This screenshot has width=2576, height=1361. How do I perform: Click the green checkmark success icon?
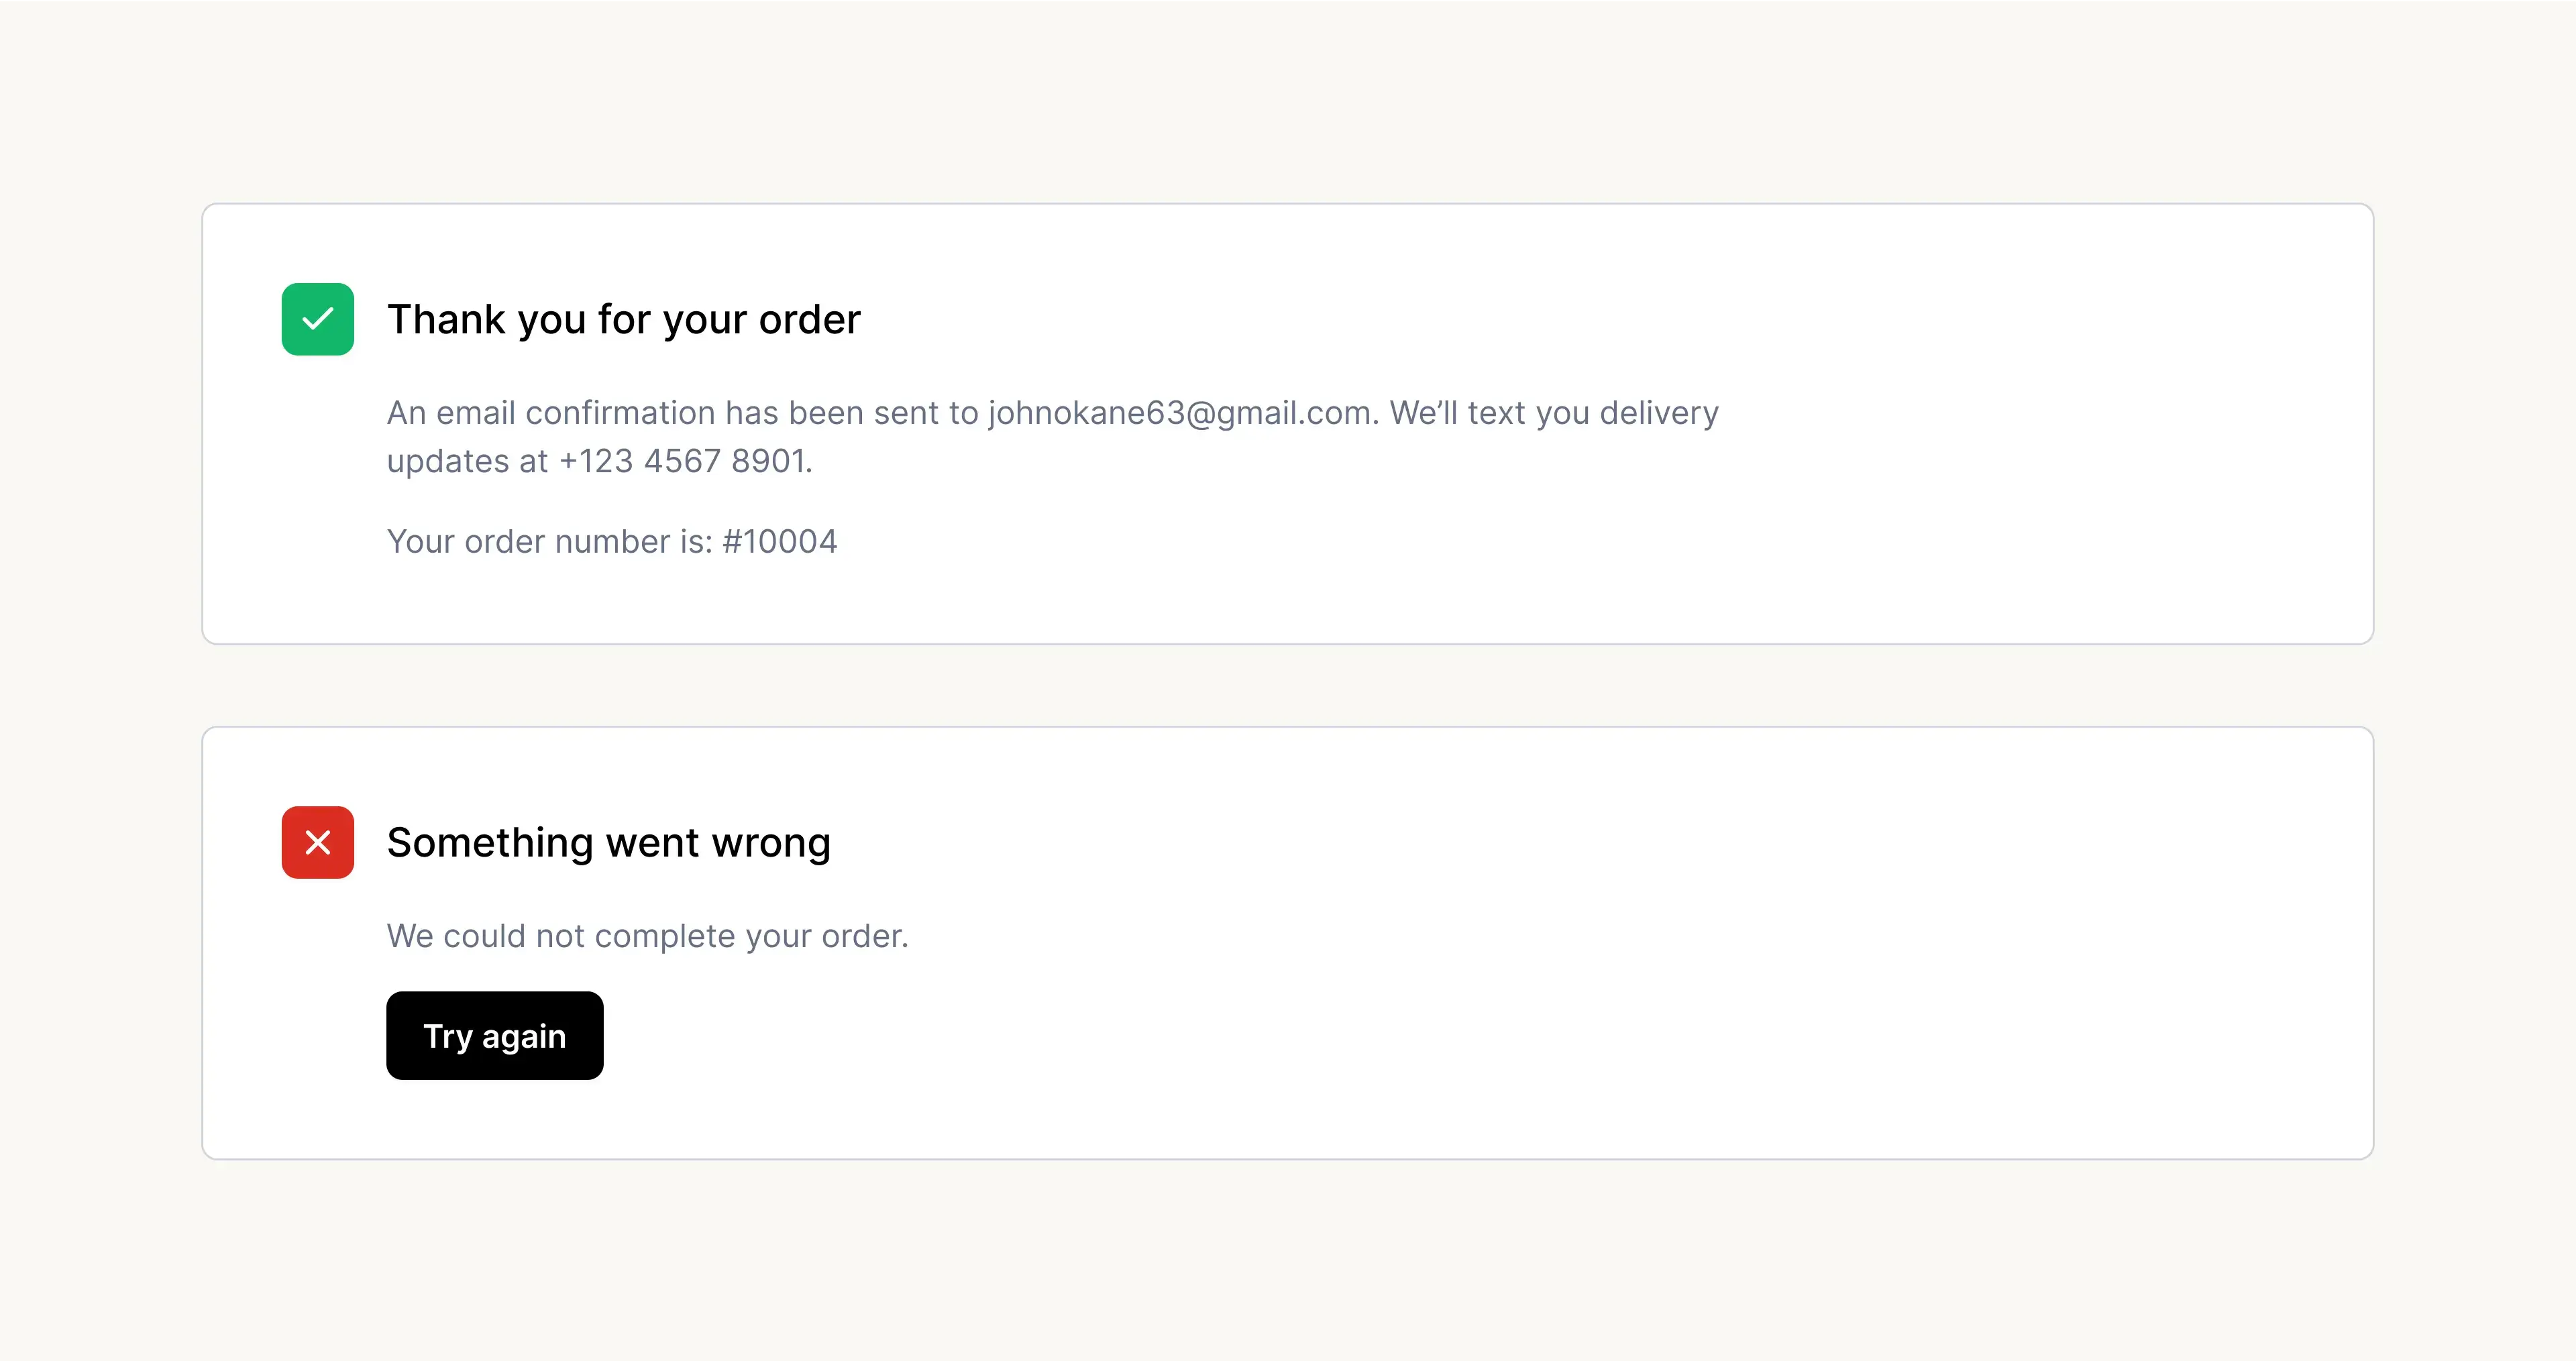click(317, 319)
